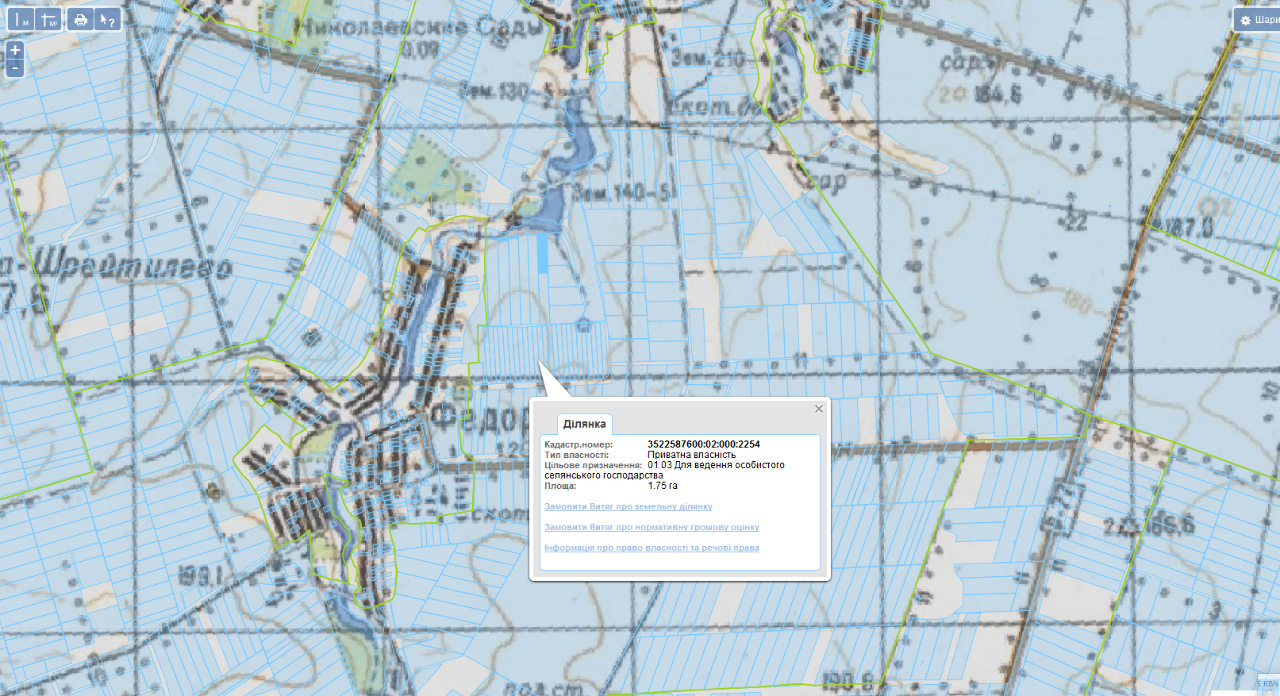Select the identify cursor question-mark tool
This screenshot has height=696, width=1280.
coord(107,20)
